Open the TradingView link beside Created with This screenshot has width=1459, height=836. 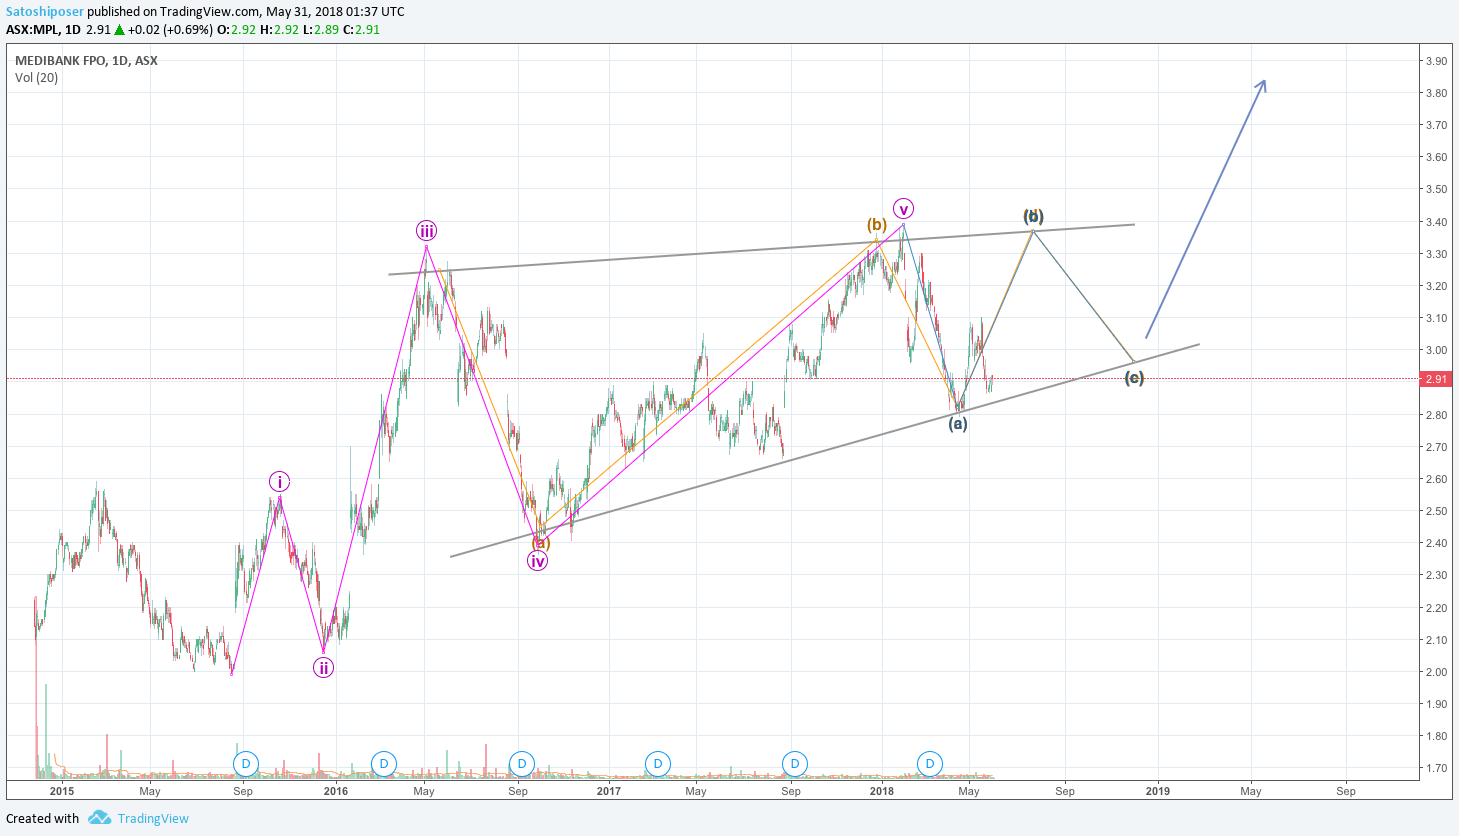point(153,818)
